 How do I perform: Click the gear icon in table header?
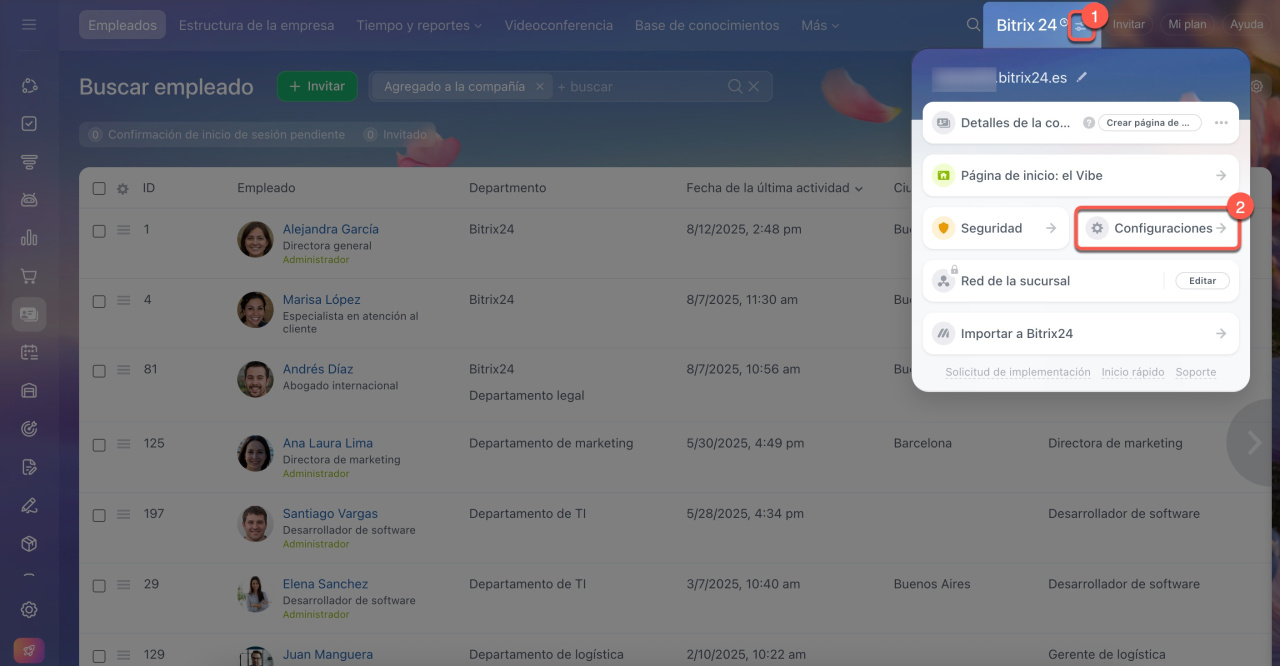pos(123,188)
